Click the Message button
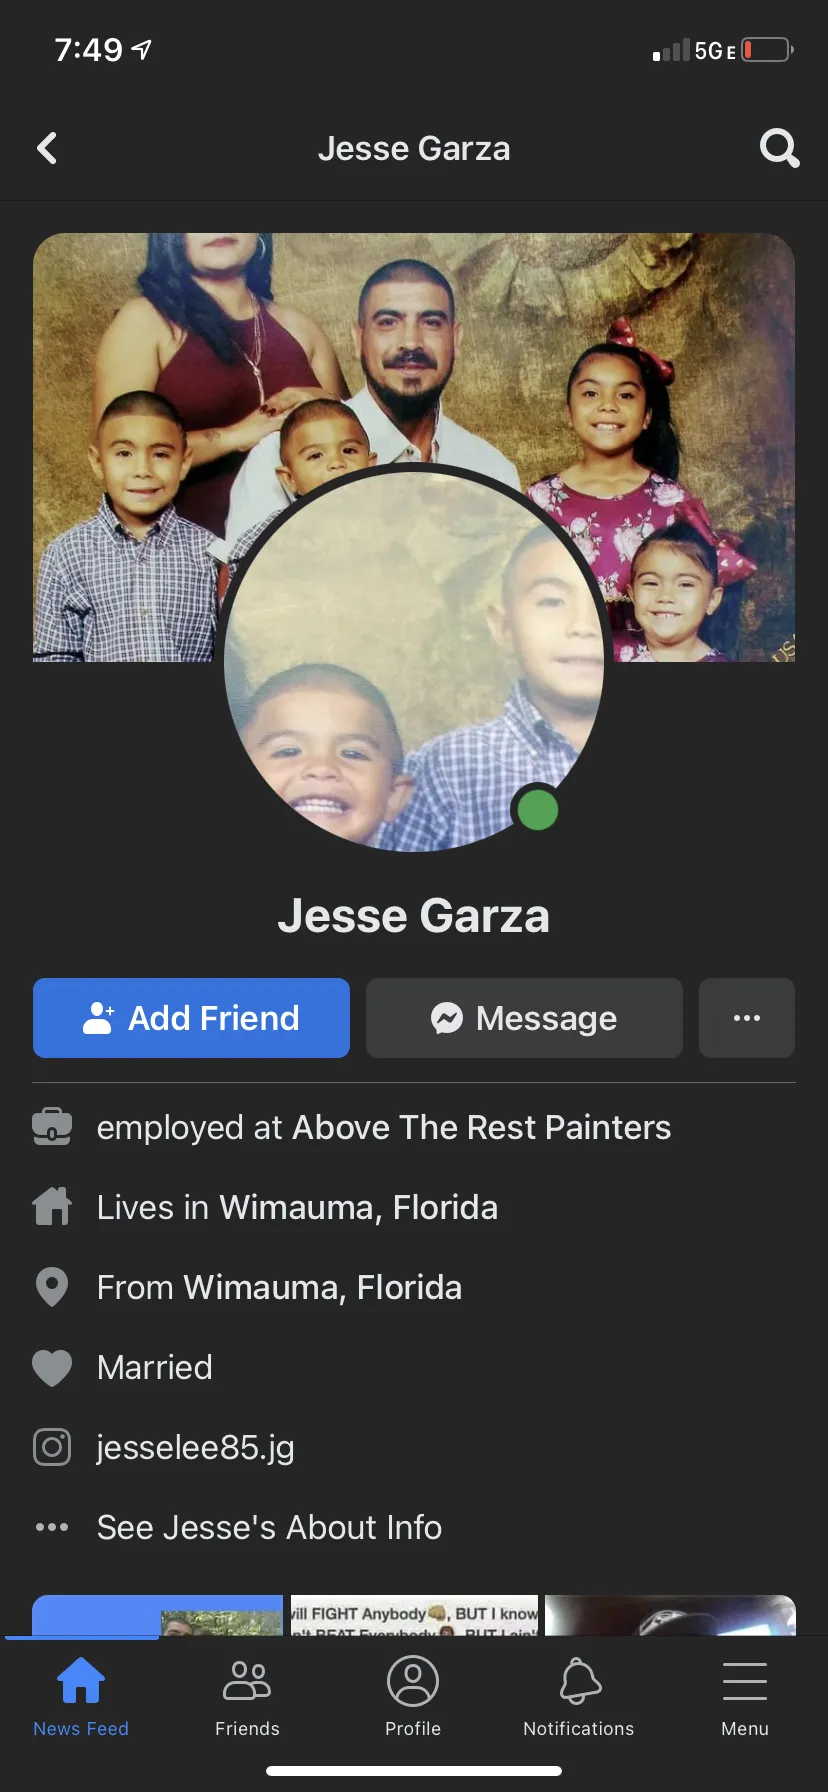The width and height of the screenshot is (828, 1792). point(524,1018)
